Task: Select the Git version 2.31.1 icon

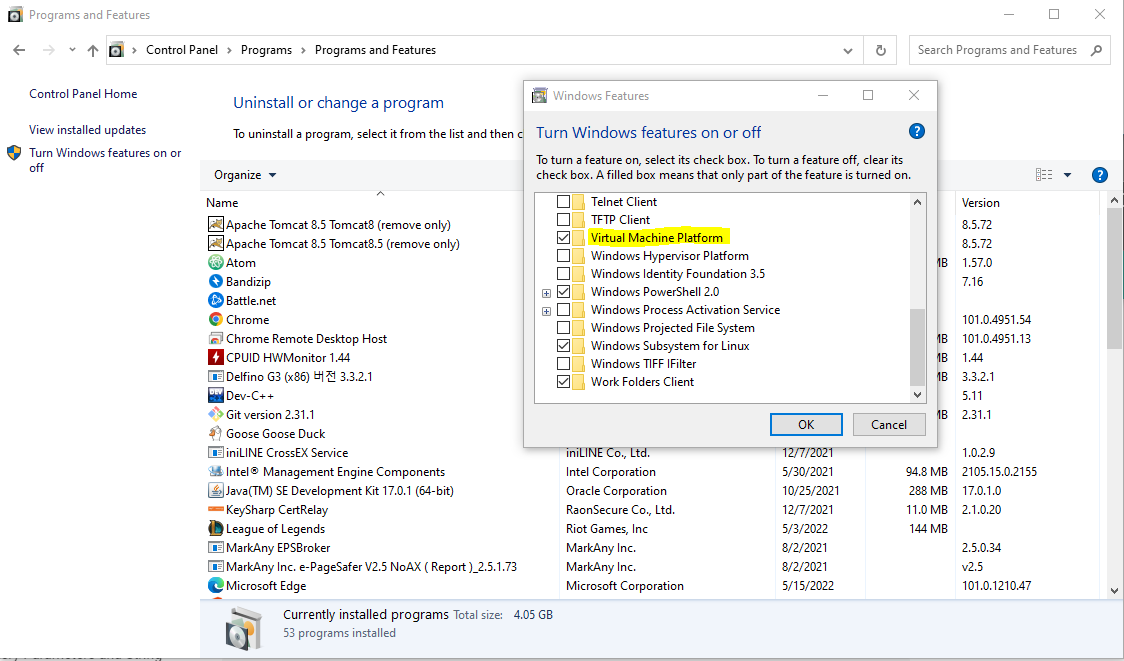Action: pos(215,414)
